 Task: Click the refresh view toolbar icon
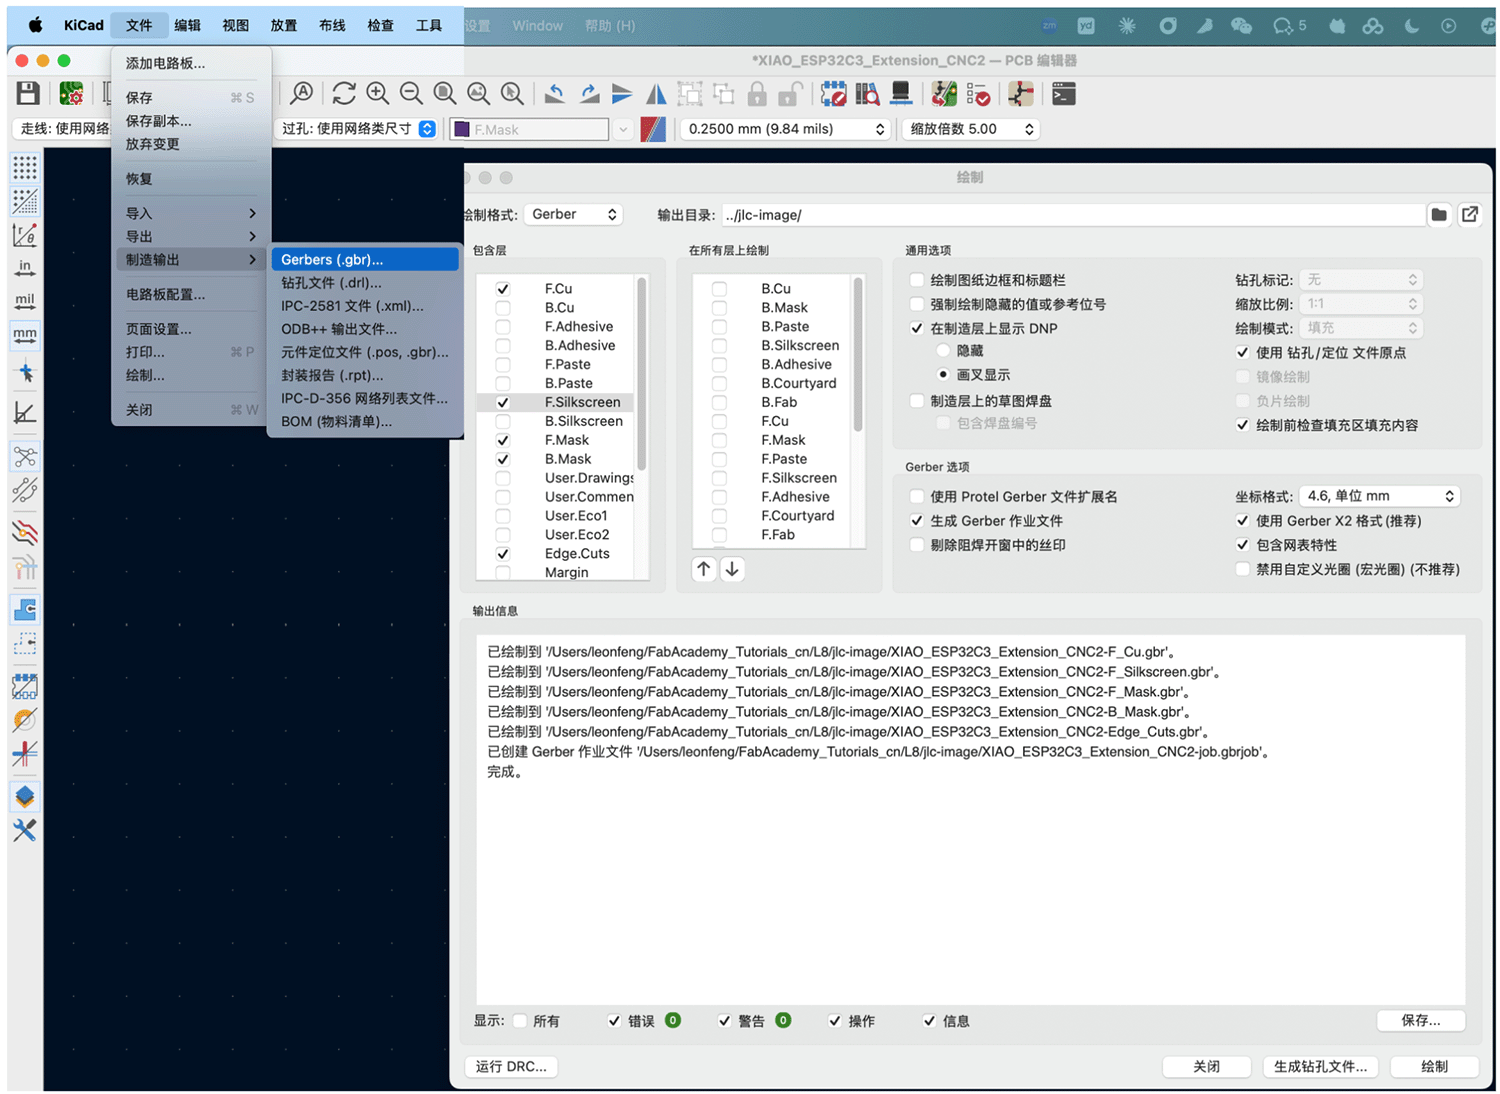pos(344,94)
